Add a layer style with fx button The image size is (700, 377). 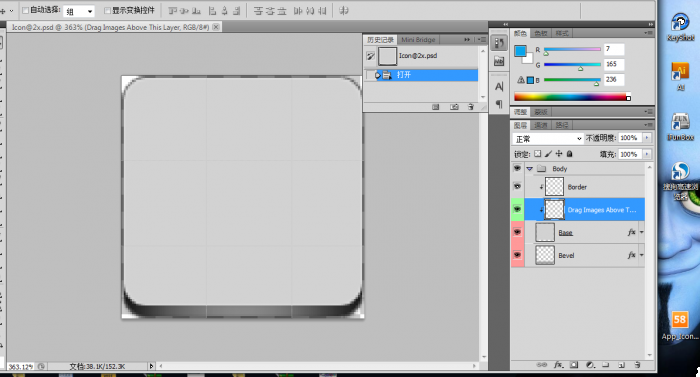point(558,365)
